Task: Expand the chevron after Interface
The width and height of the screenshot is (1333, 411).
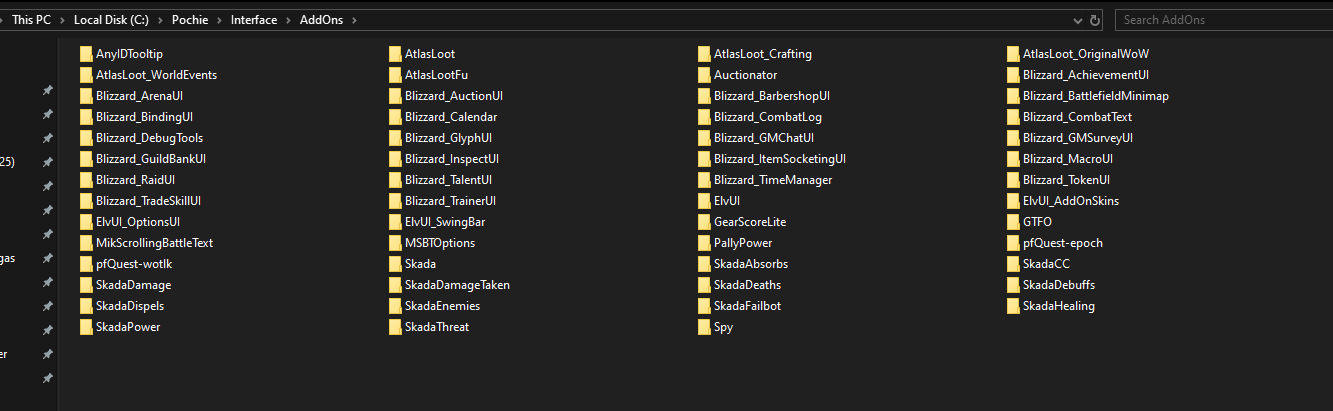Action: point(289,20)
